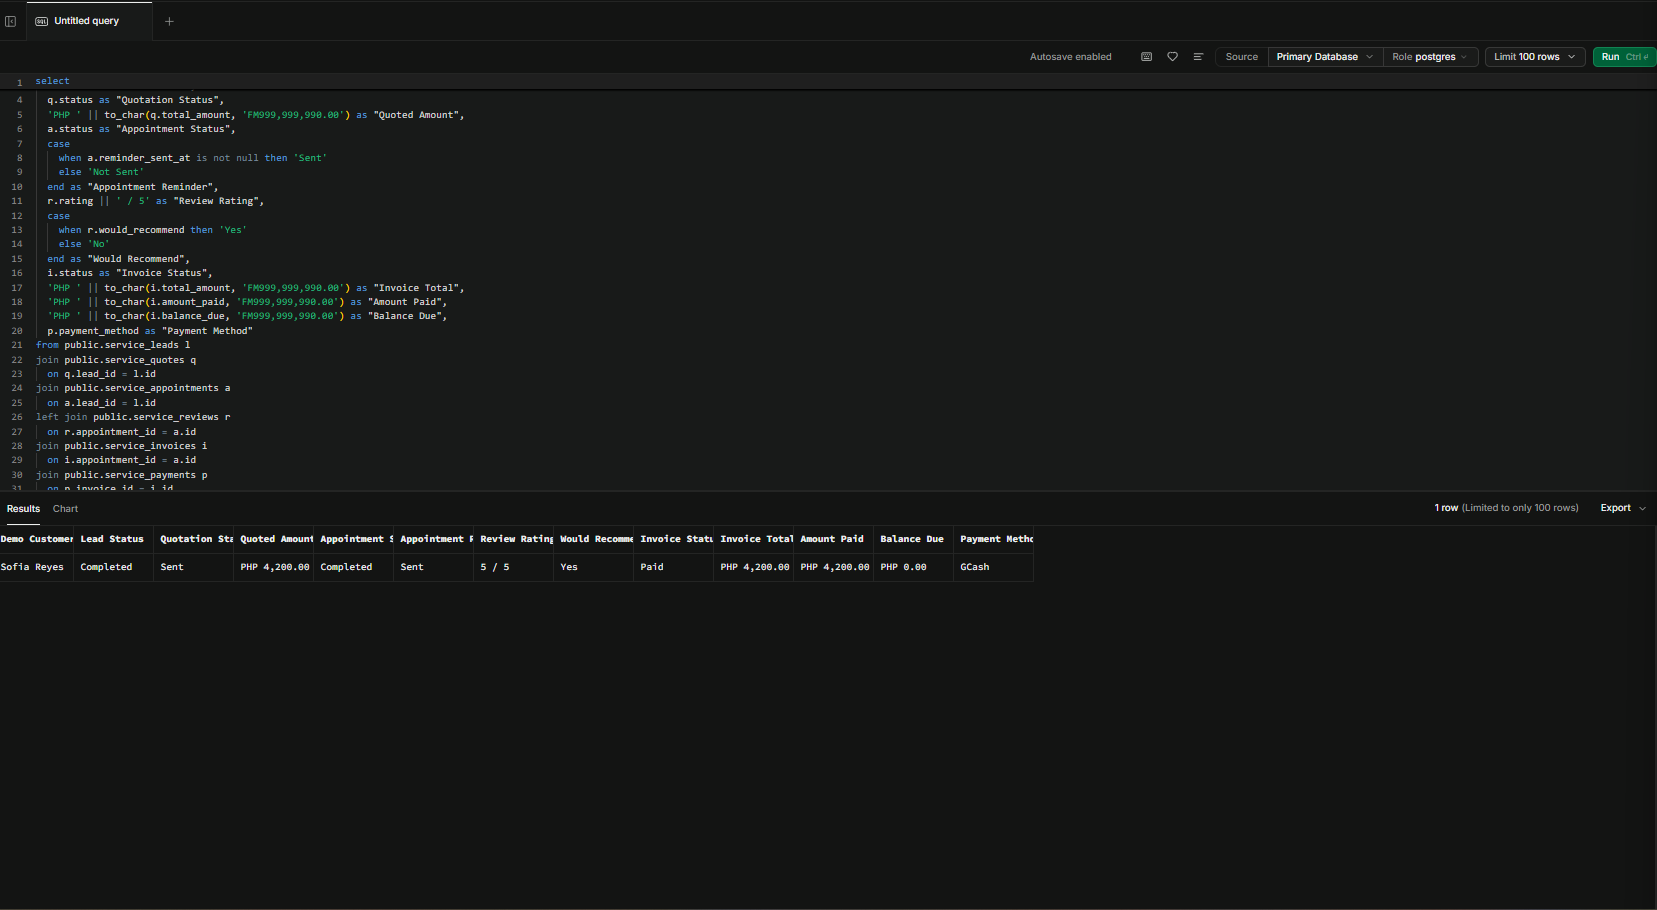
Task: Select the 5 / 5 rating cell
Action: pyautogui.click(x=514, y=567)
